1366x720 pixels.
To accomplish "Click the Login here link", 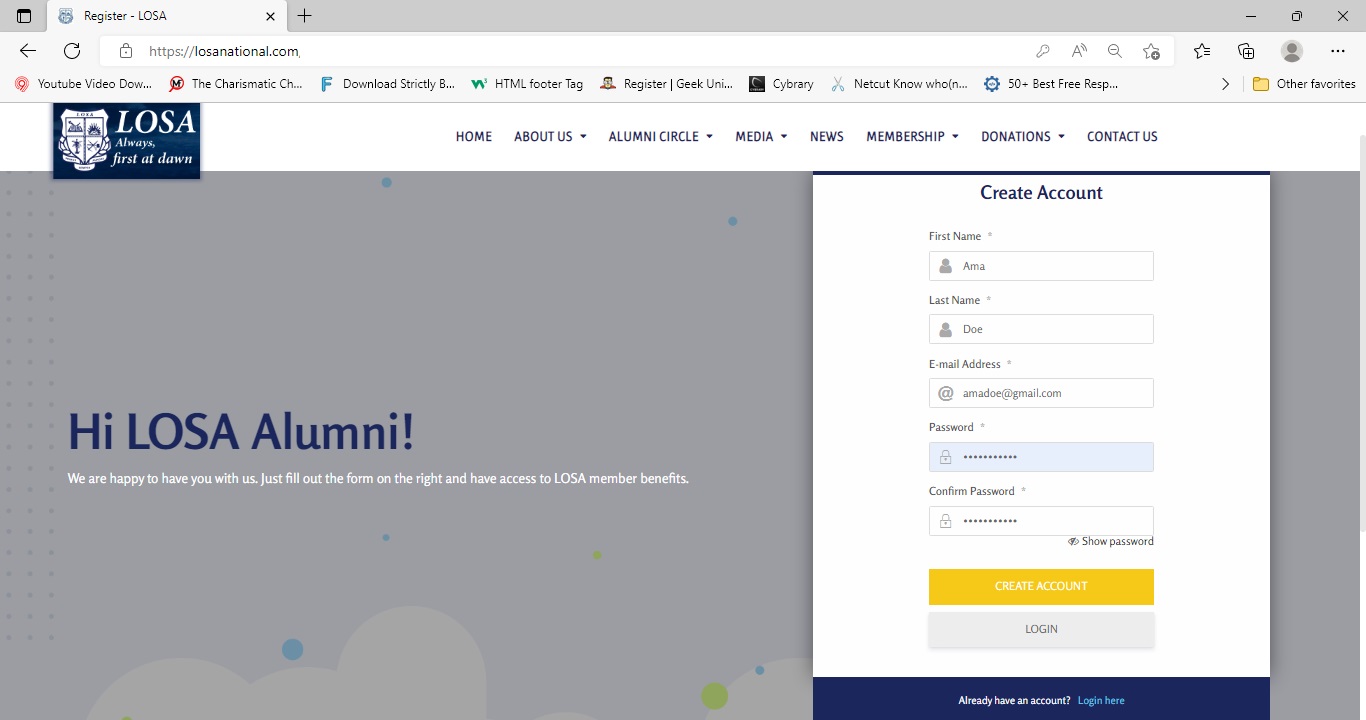I will 1101,701.
